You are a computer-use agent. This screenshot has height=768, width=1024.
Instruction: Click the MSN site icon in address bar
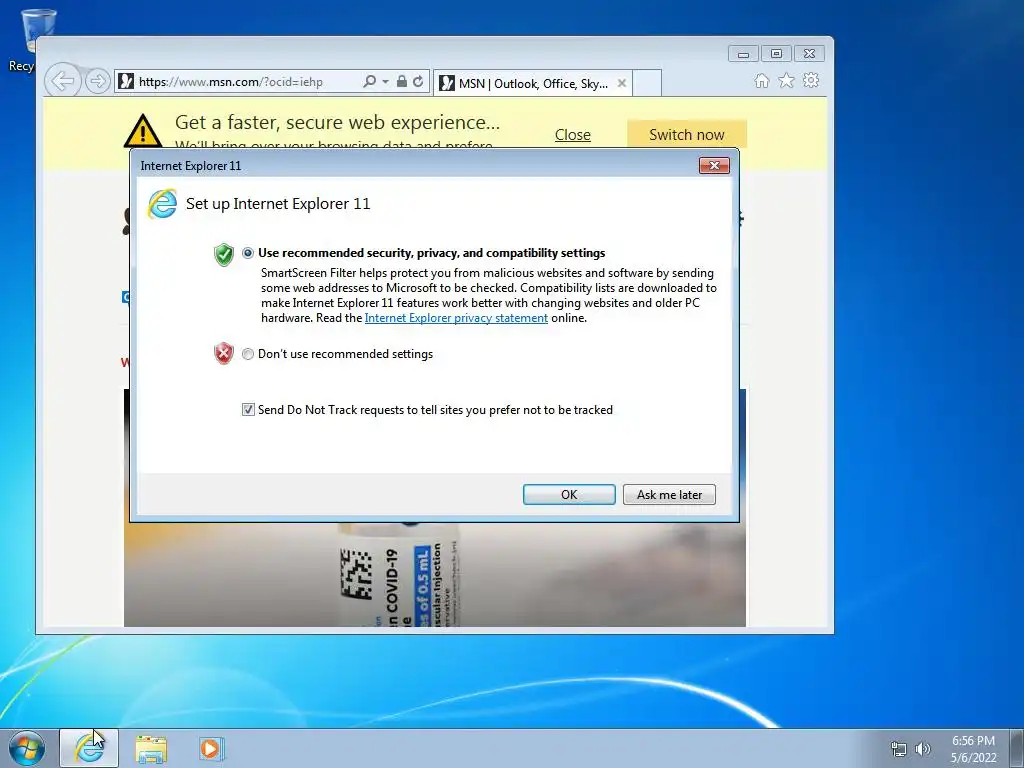(126, 82)
